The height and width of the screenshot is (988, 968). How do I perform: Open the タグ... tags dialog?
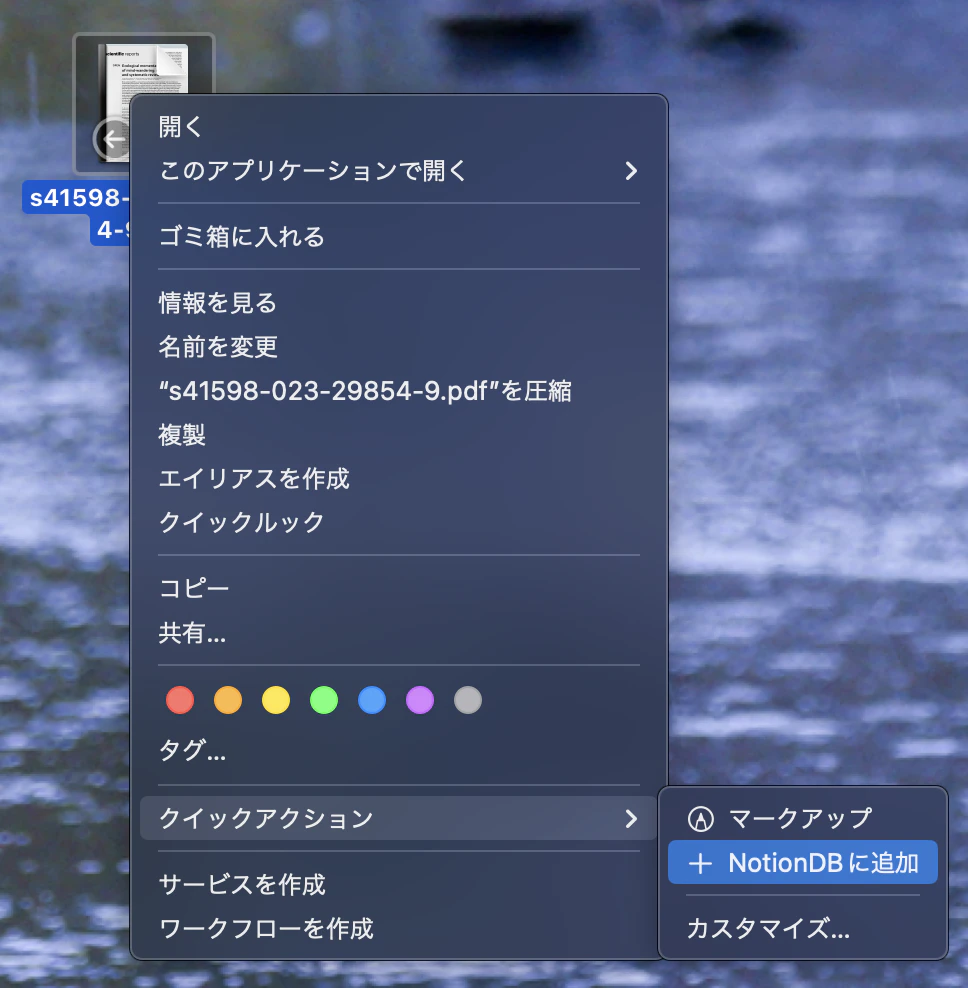click(x=398, y=750)
